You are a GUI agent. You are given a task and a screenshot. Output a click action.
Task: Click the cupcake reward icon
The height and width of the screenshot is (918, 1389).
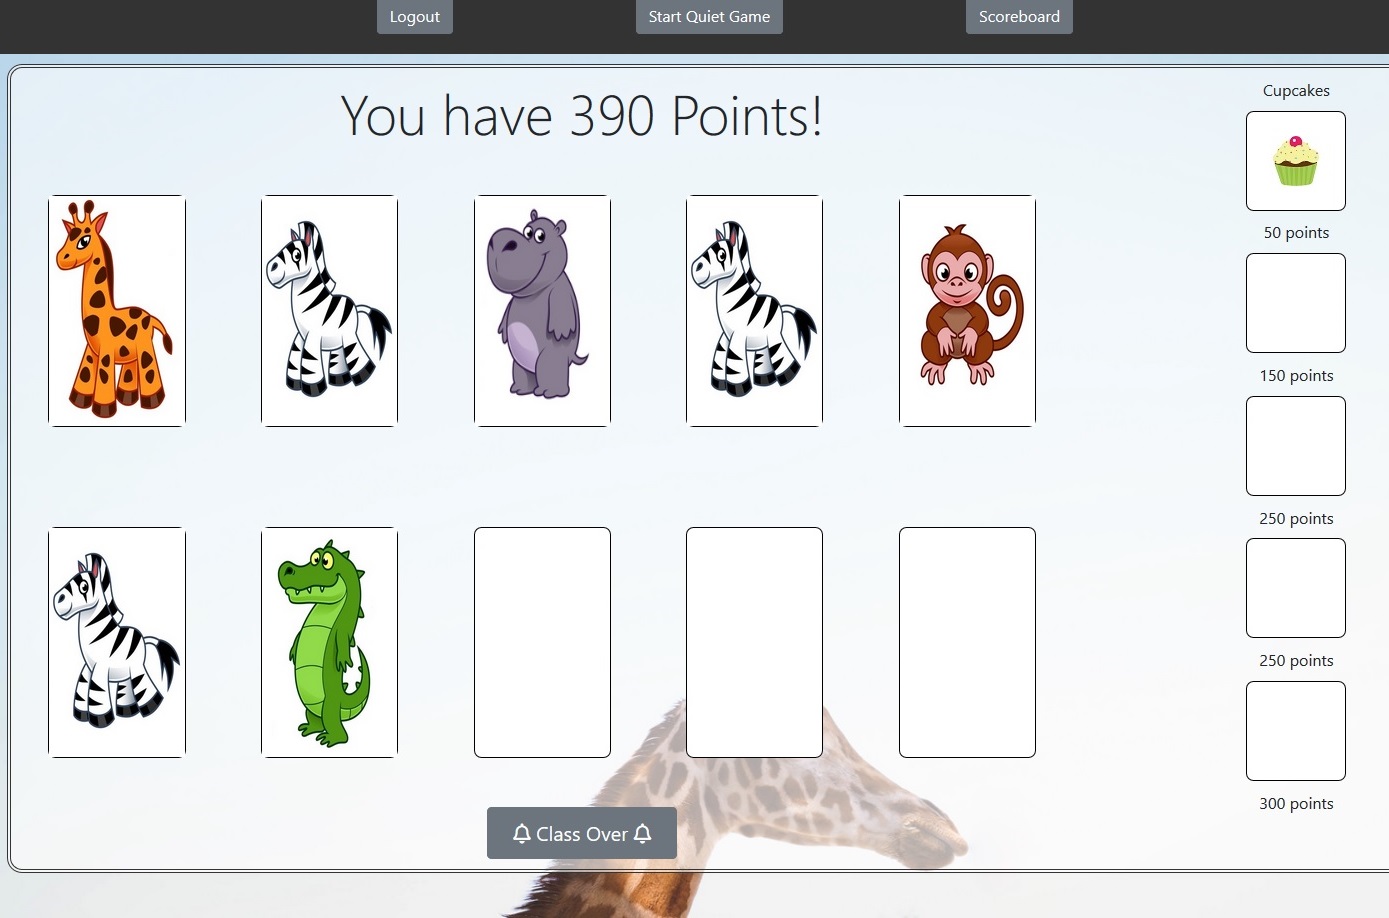click(1296, 161)
